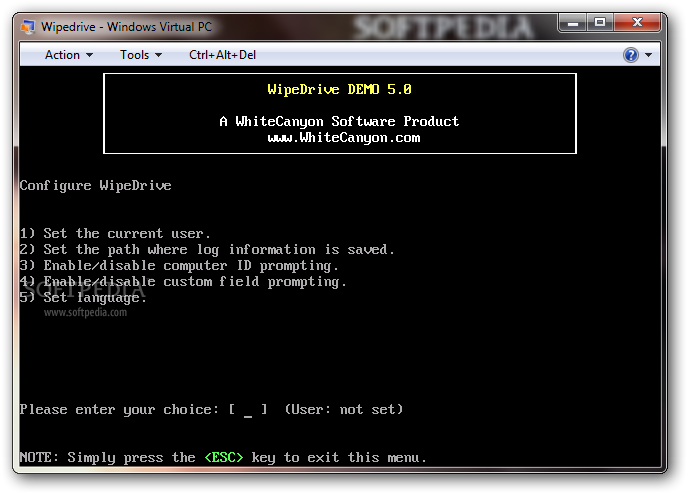This screenshot has width=688, height=494.
Task: Click the 'www.WhiteCanyon.com' text
Action: click(x=344, y=138)
